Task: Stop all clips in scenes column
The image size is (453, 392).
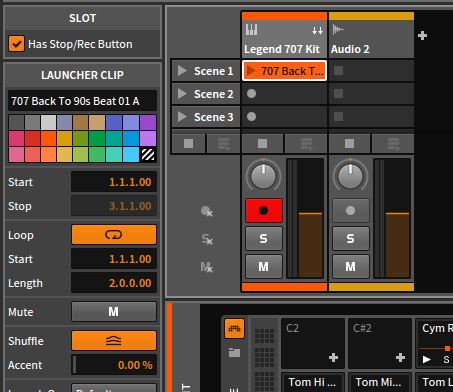Action: [188, 144]
